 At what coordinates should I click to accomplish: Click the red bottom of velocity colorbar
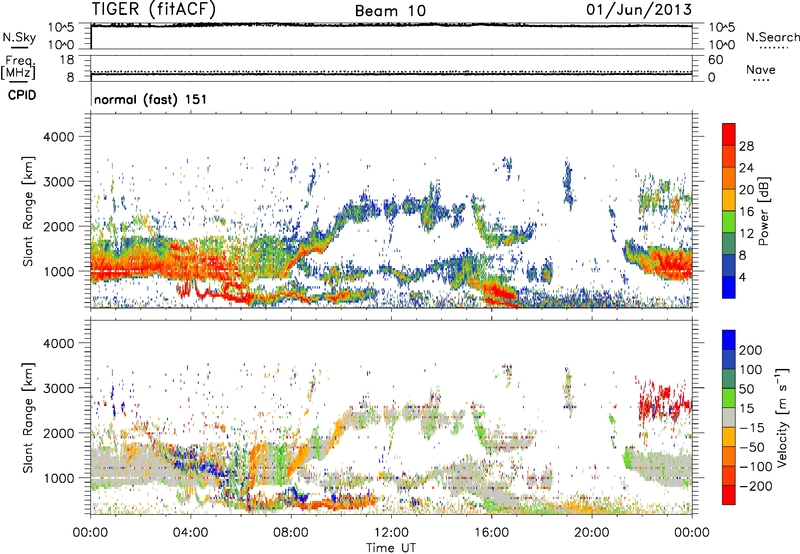[x=729, y=495]
